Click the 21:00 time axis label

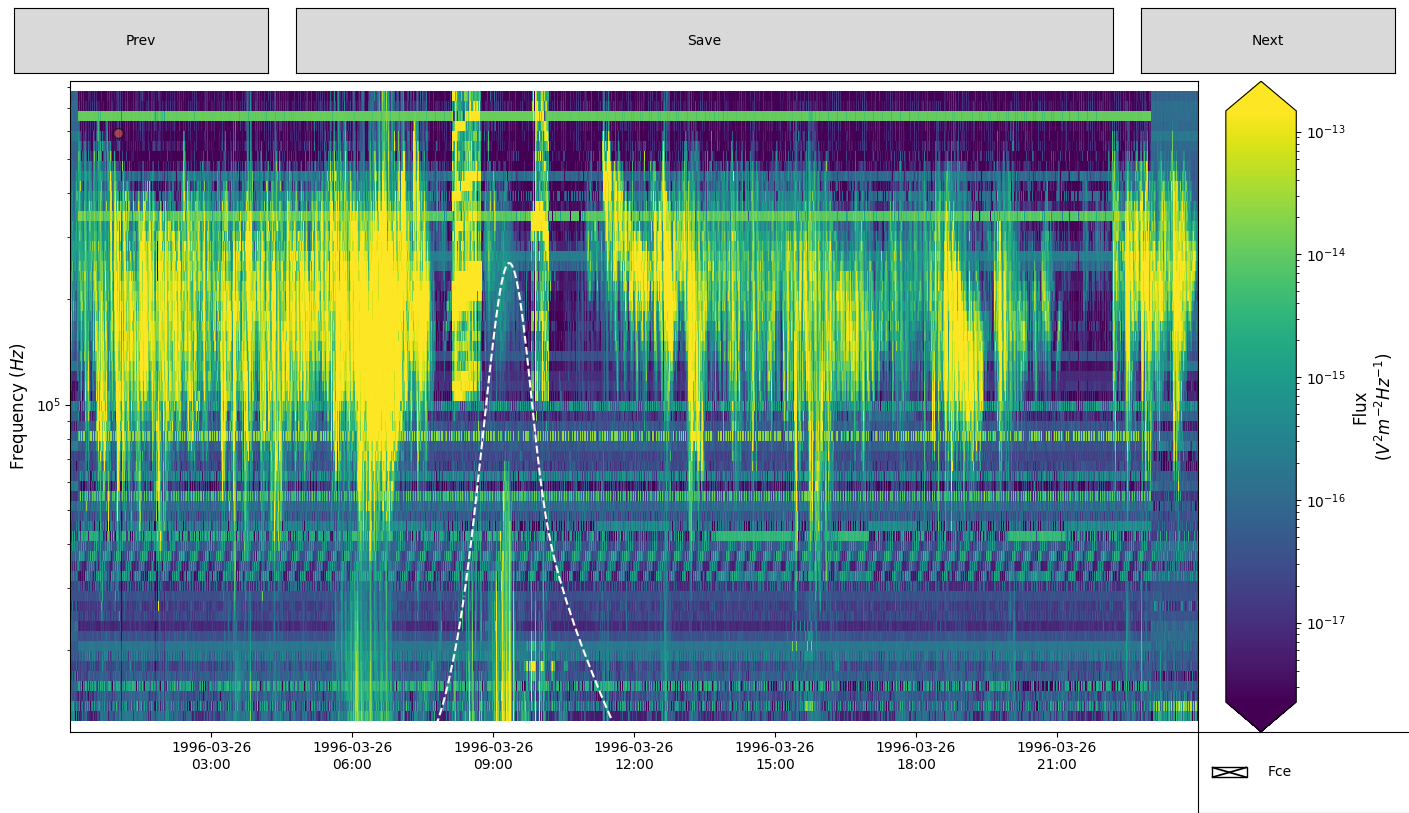[1057, 756]
